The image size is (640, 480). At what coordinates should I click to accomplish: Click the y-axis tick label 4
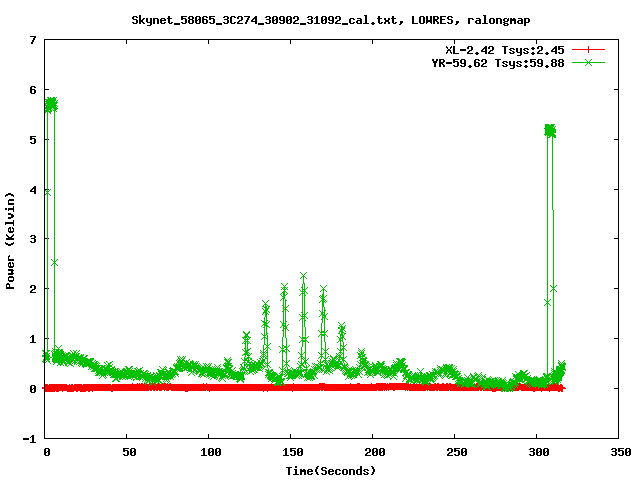33,190
